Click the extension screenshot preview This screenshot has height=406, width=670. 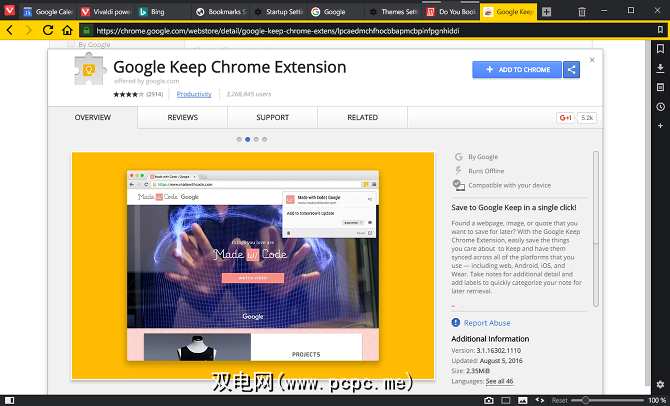[x=253, y=265]
